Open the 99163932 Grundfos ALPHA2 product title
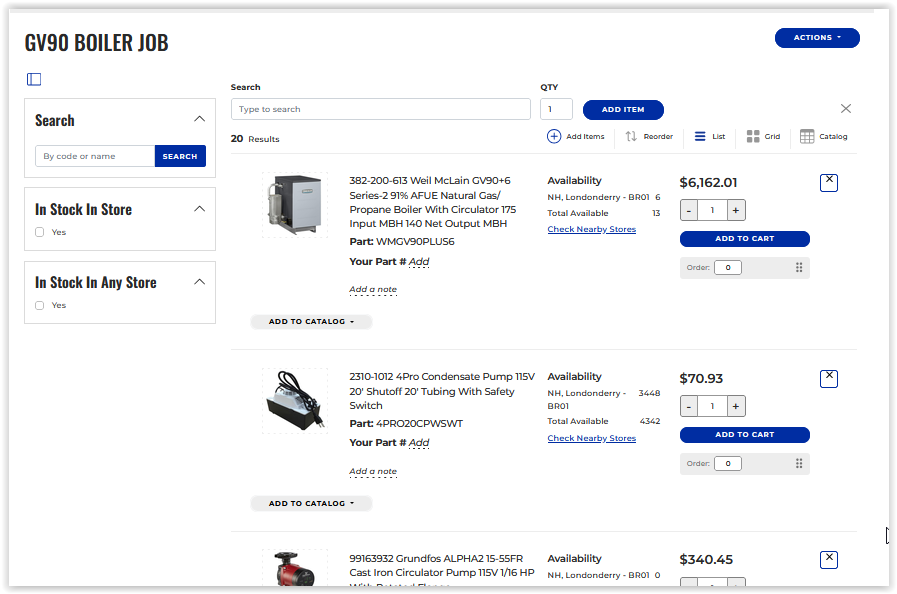This screenshot has height=594, width=897. click(442, 569)
